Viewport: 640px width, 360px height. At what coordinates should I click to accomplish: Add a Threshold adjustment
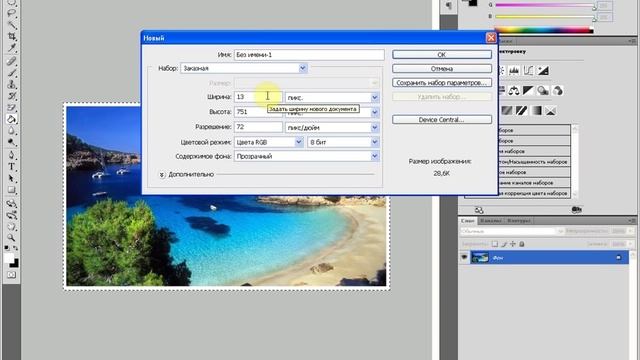521,111
